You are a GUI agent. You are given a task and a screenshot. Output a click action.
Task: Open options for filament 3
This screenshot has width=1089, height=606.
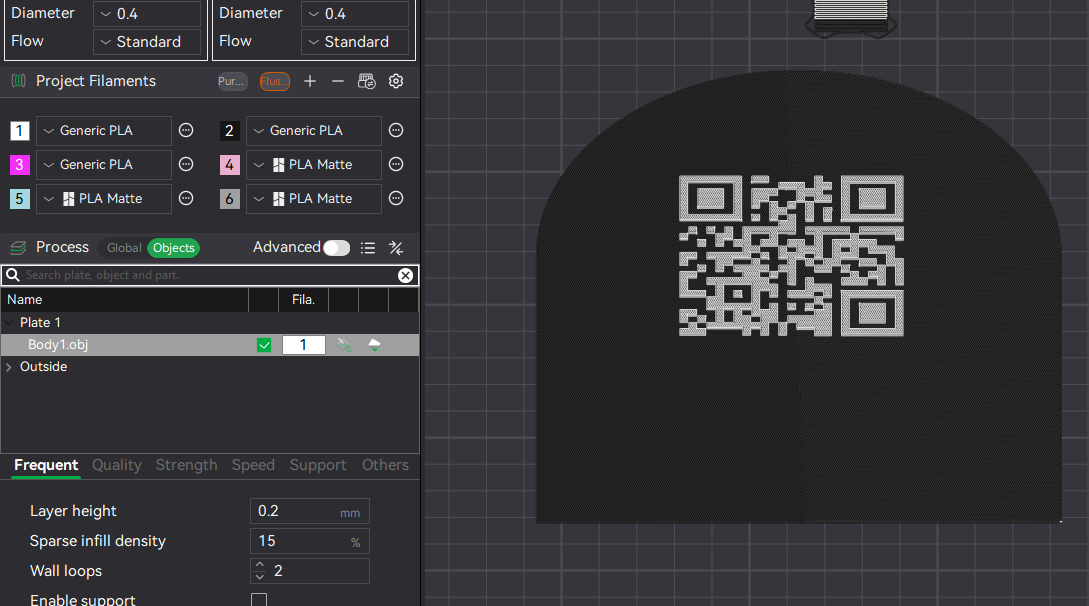tap(186, 165)
